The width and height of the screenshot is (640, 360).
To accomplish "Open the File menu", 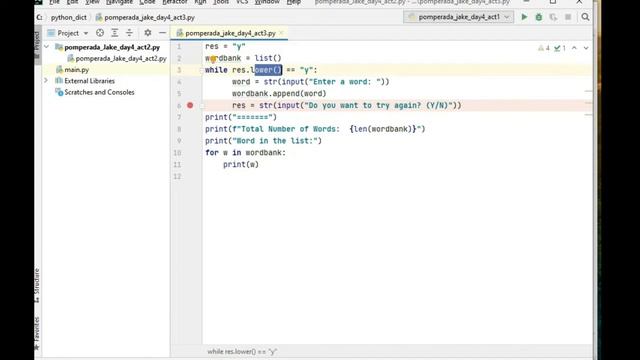I will click(54, 2).
